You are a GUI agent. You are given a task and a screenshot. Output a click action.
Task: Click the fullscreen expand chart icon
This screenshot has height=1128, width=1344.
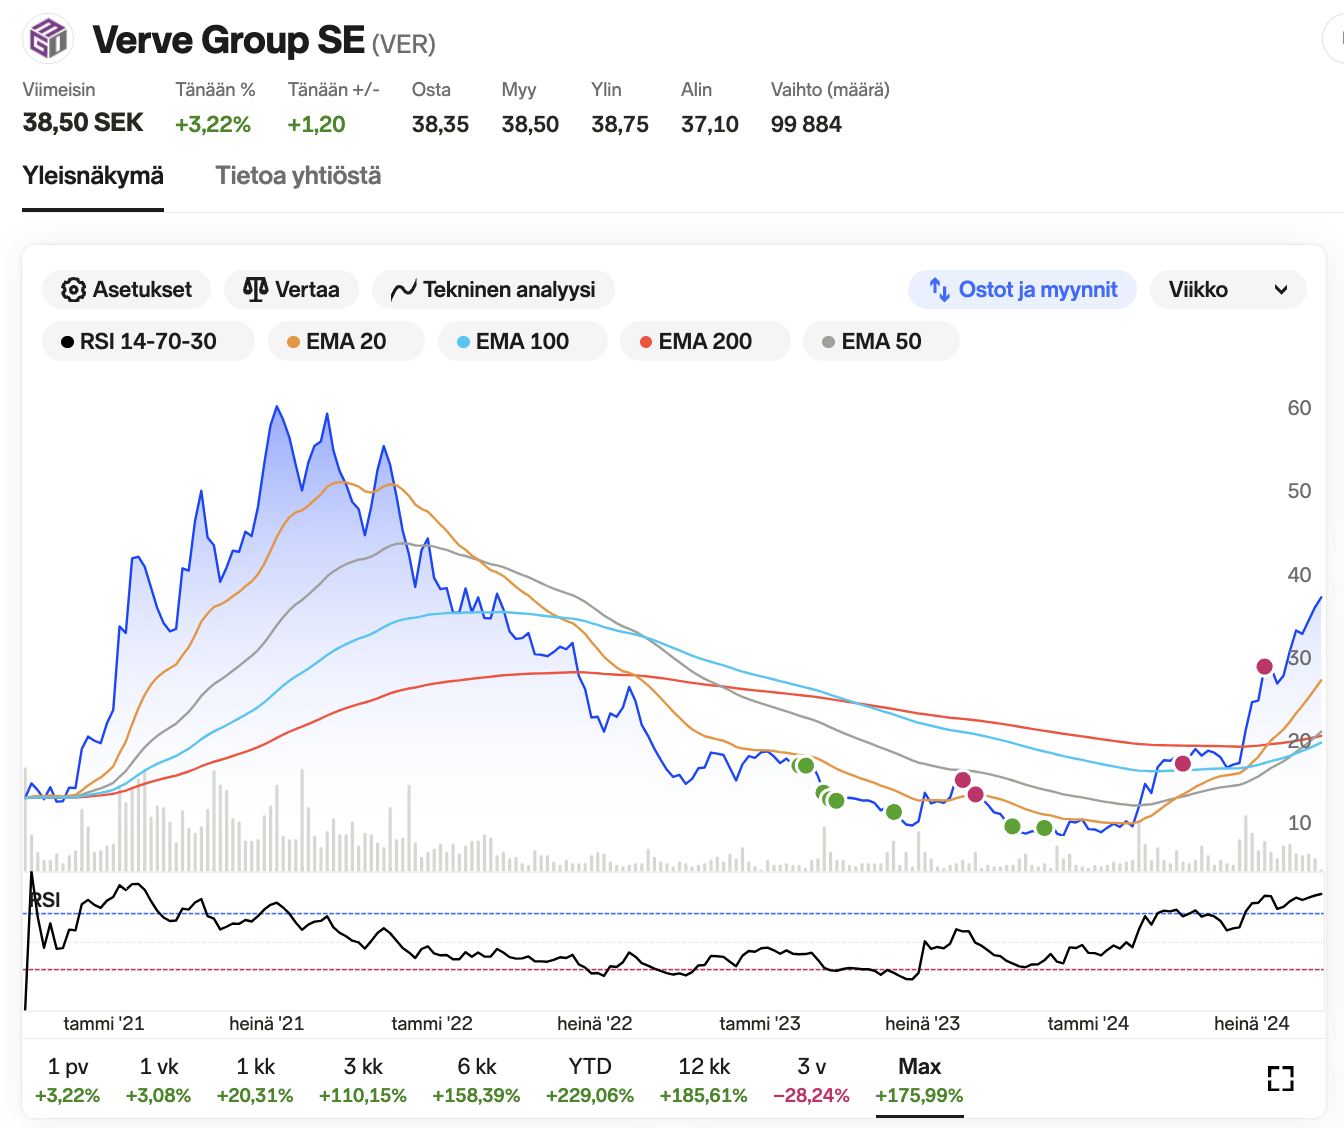pos(1280,1078)
